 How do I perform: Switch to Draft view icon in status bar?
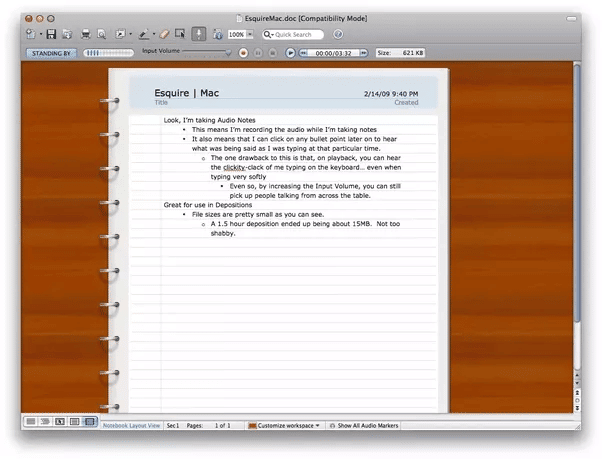(31, 421)
